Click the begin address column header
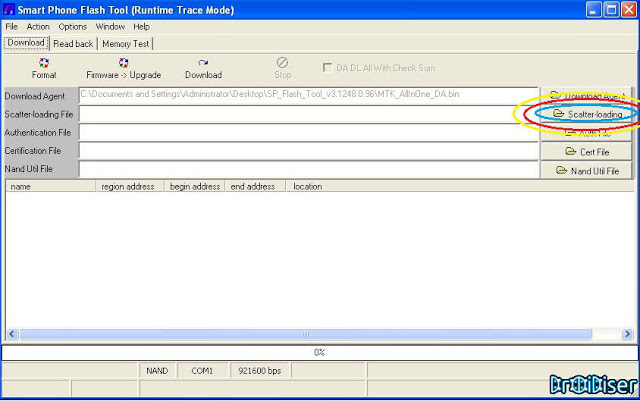This screenshot has height=401, width=640. tap(195, 187)
